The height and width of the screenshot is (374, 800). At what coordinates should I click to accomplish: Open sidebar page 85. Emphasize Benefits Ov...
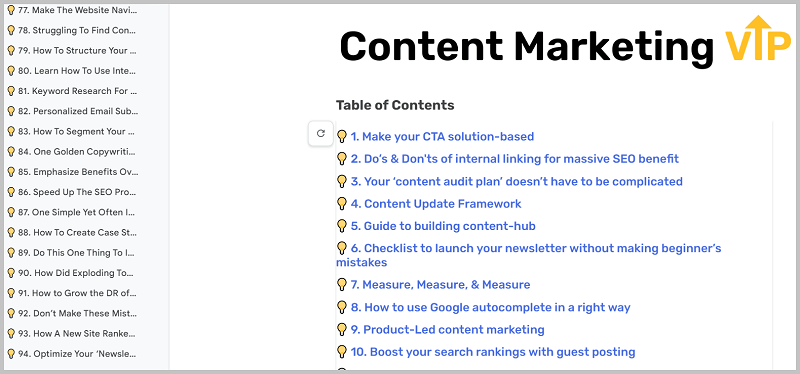[x=72, y=172]
